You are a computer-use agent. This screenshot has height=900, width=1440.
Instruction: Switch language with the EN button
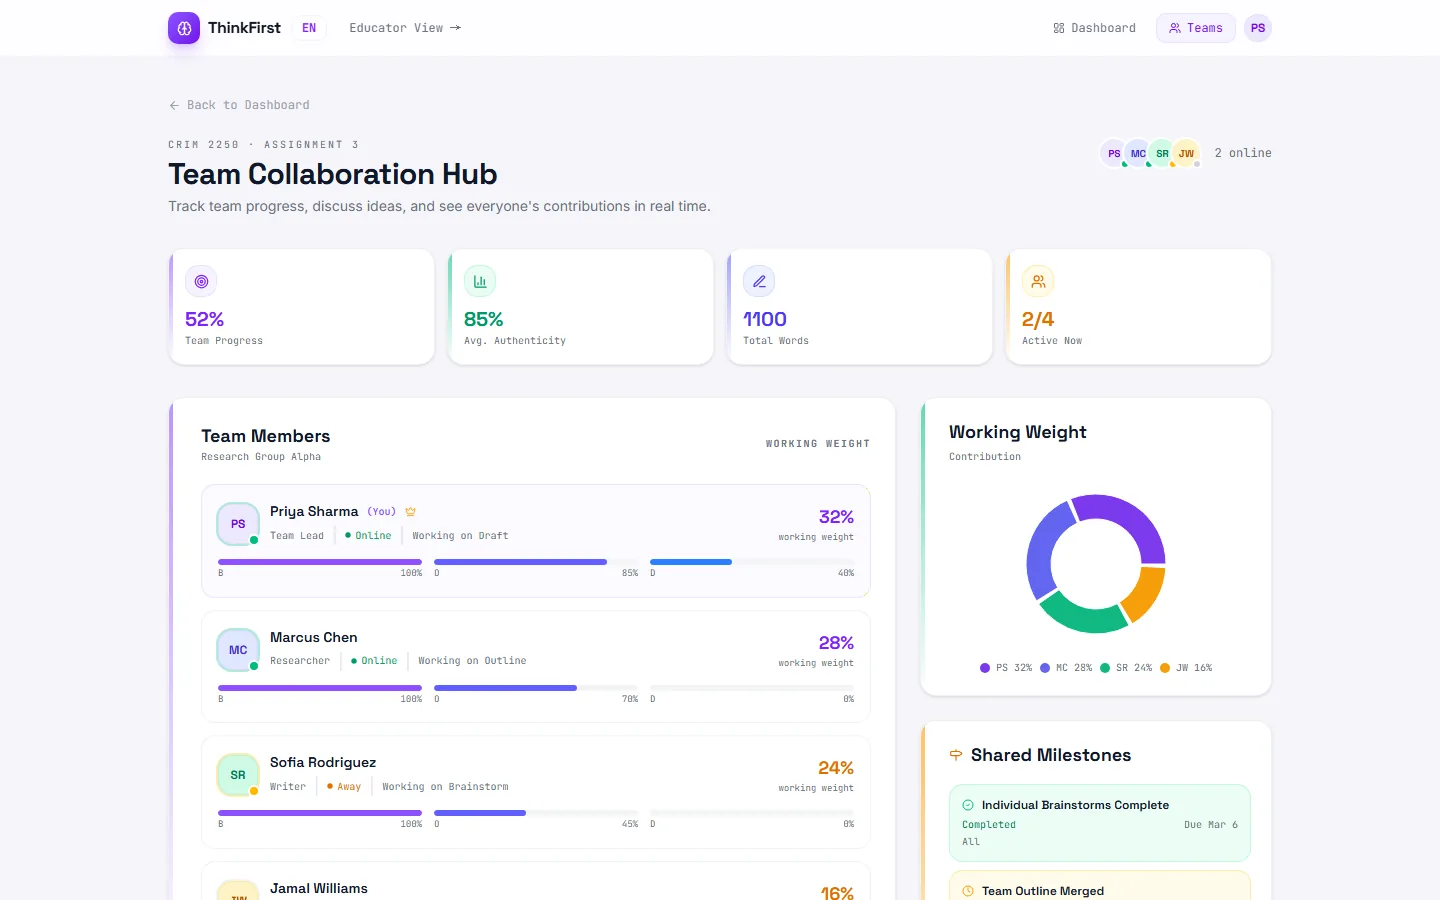click(x=309, y=28)
